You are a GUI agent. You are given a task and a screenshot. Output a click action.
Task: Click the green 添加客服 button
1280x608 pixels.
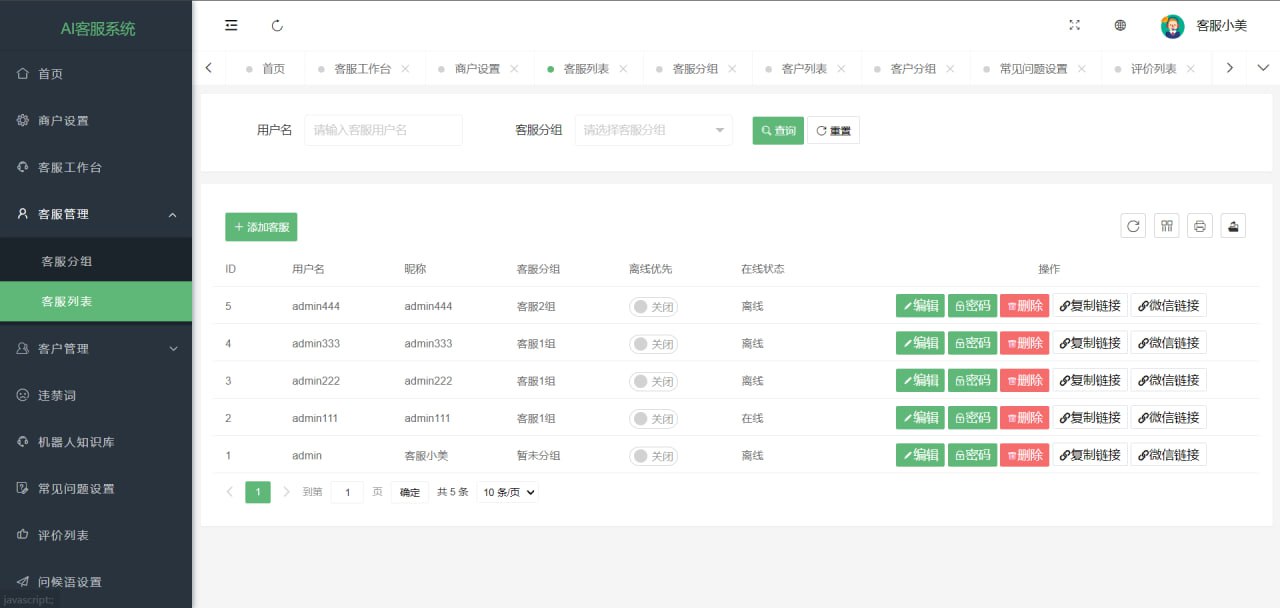point(261,227)
